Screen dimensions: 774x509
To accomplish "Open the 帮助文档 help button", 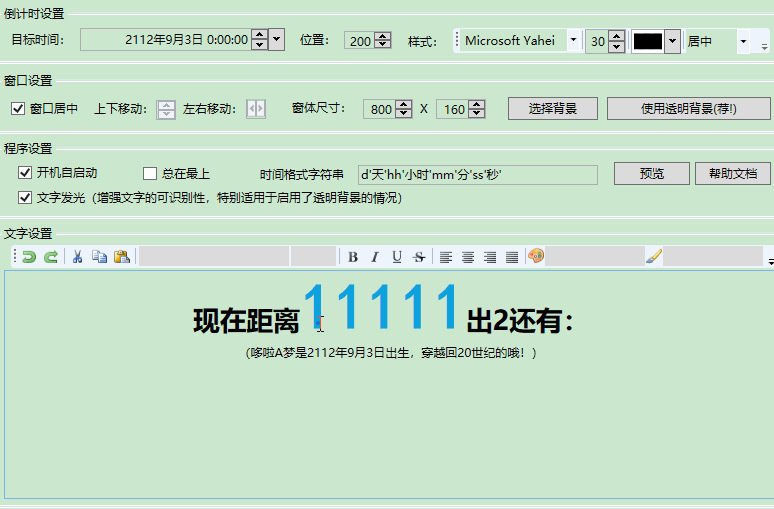I will click(x=733, y=173).
